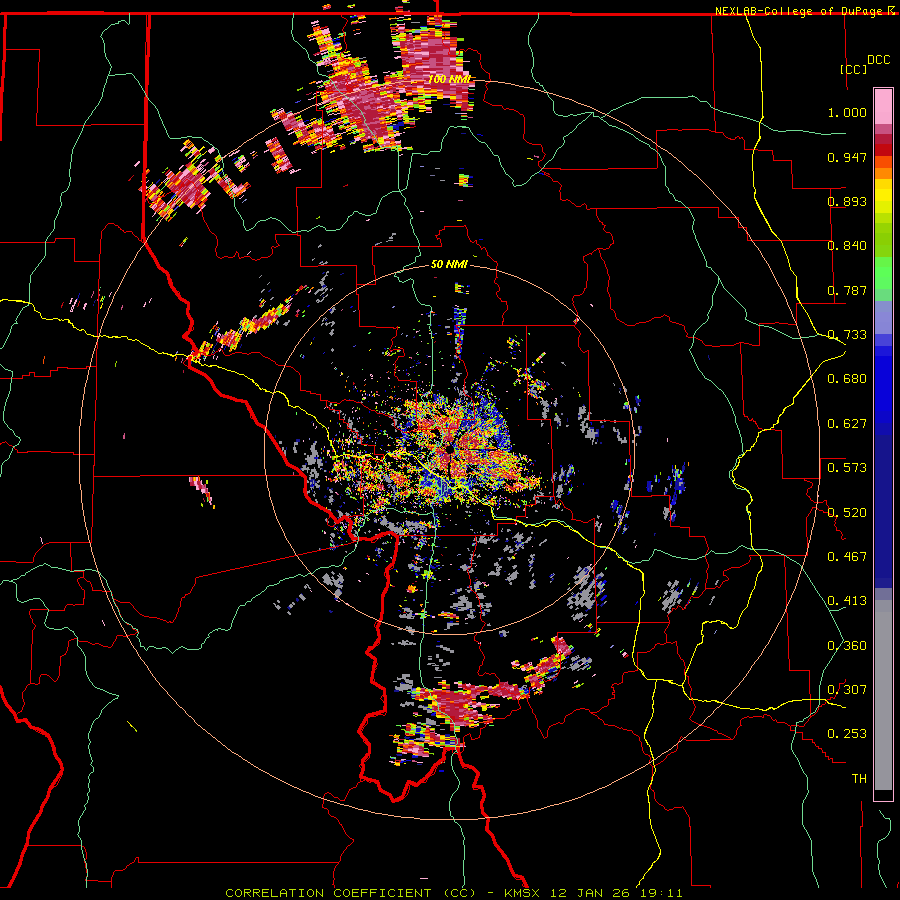The image size is (900, 900).
Task: Select the 0.307 scale value
Action: coord(847,689)
